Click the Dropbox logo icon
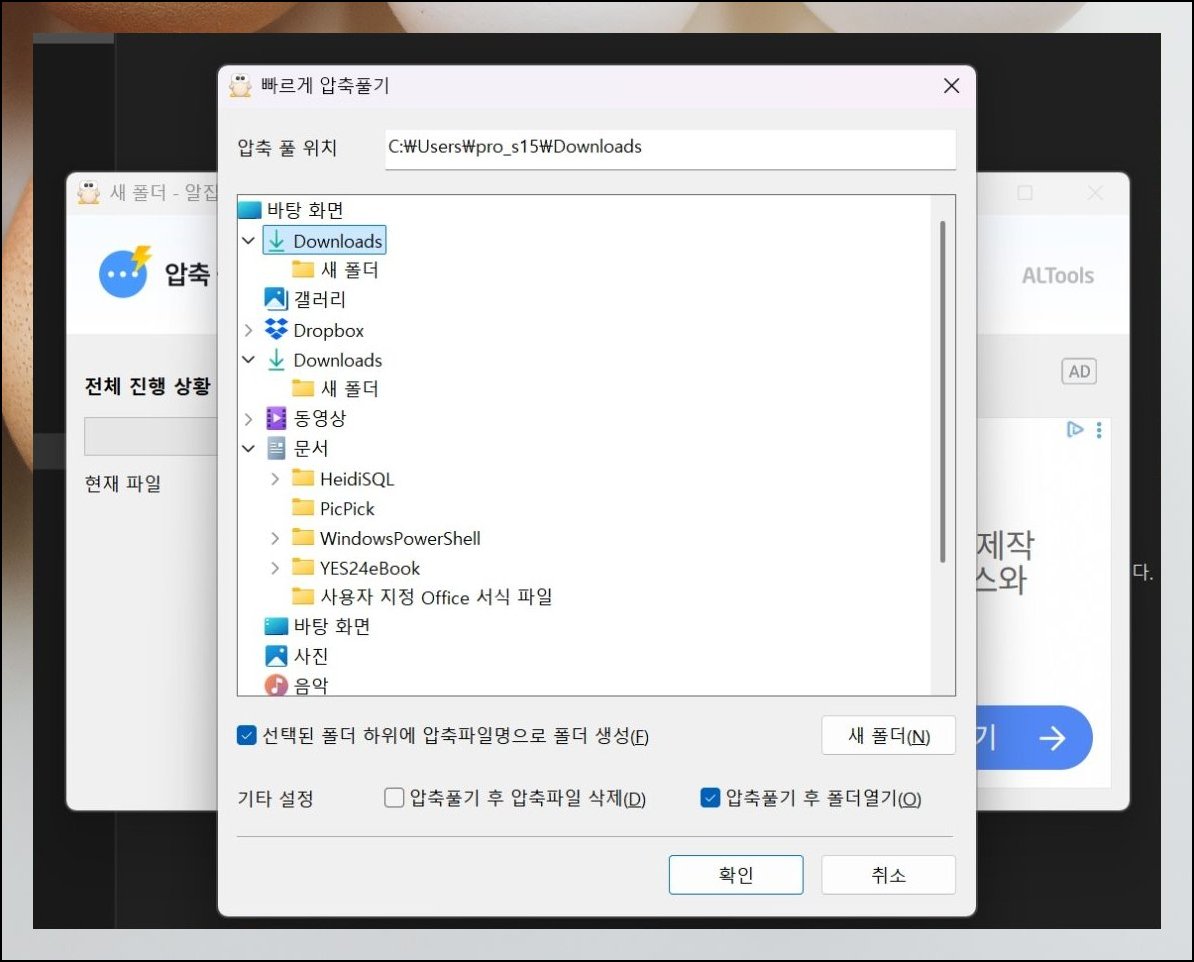The width and height of the screenshot is (1194, 962). [276, 329]
